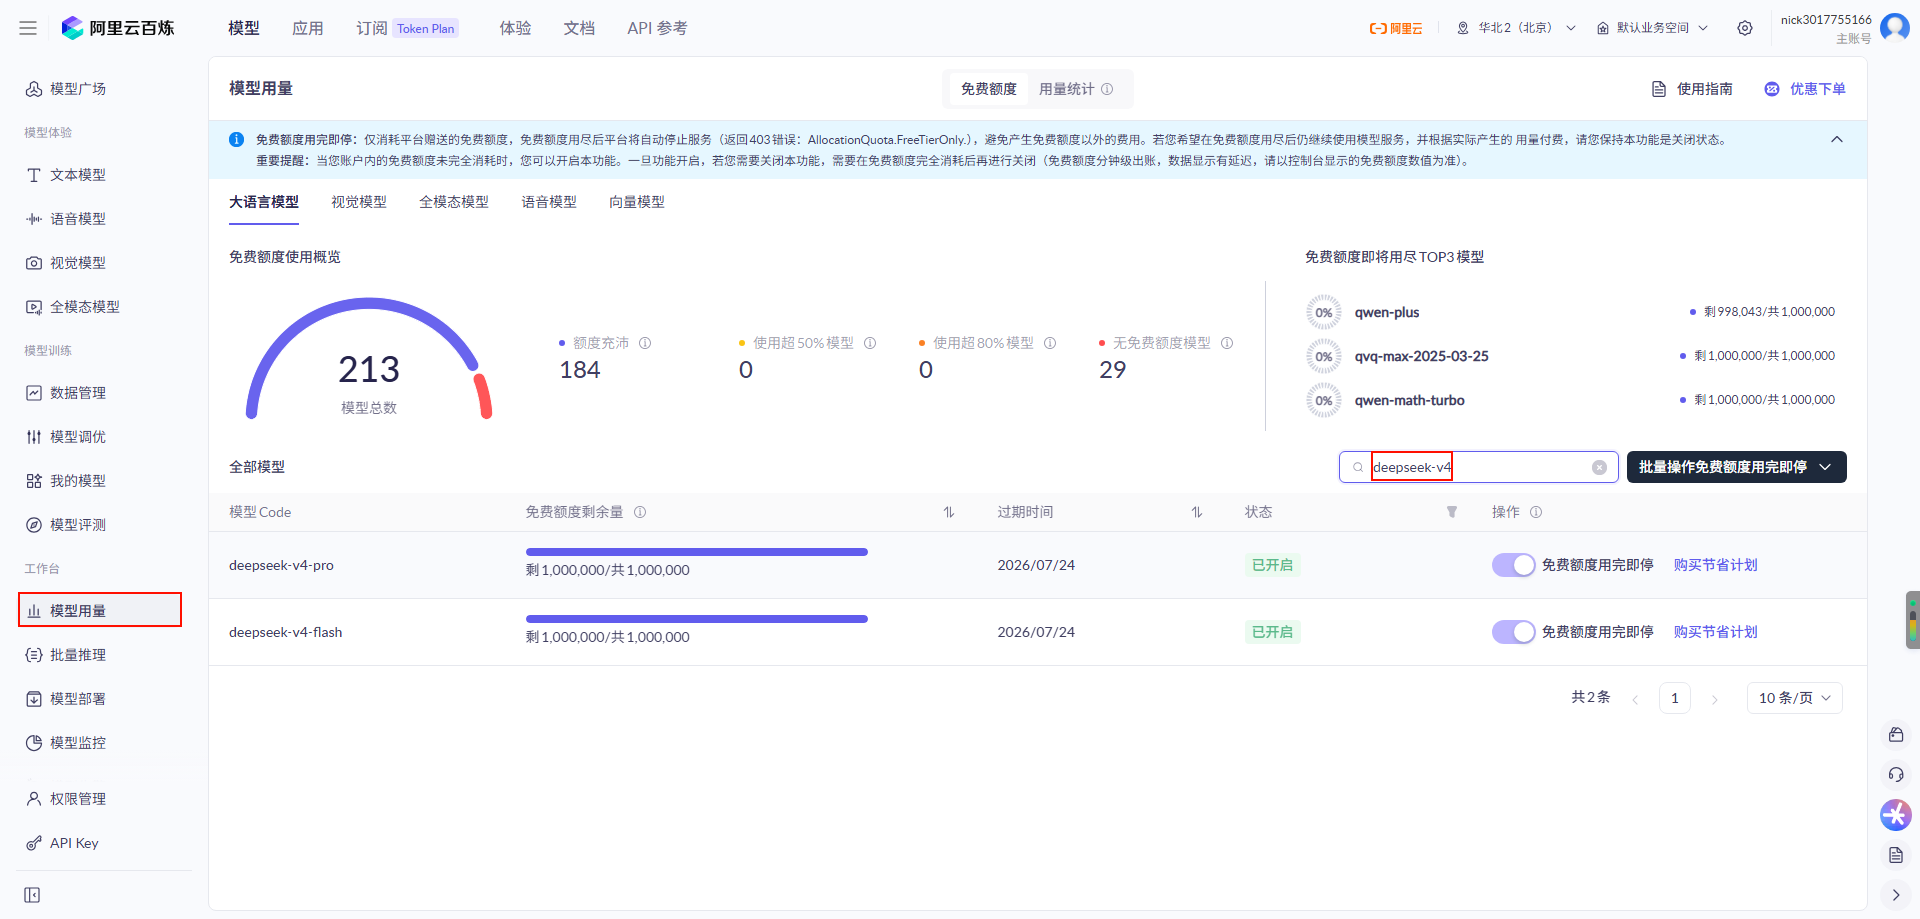Open the API 参考 top menu
The image size is (1920, 919).
click(658, 28)
